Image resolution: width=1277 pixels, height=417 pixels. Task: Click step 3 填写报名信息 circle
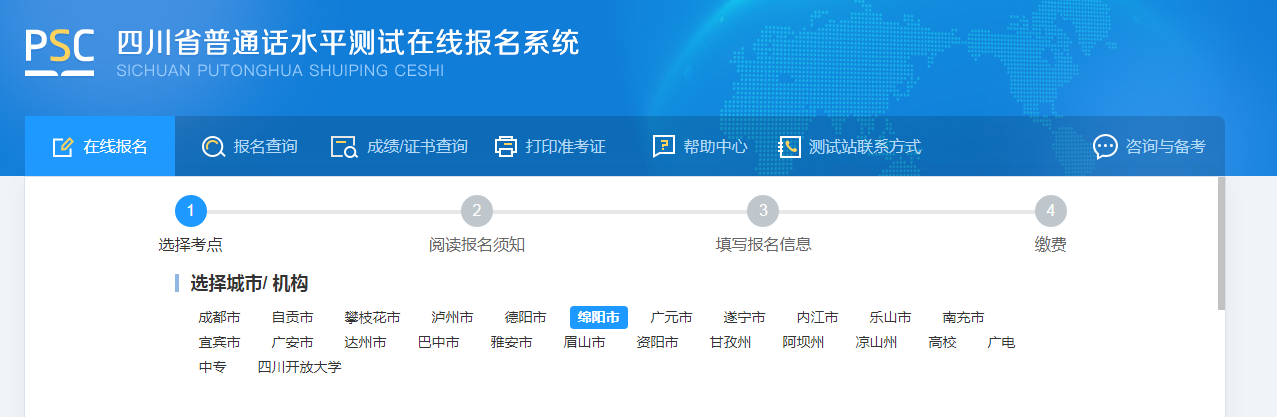point(763,211)
